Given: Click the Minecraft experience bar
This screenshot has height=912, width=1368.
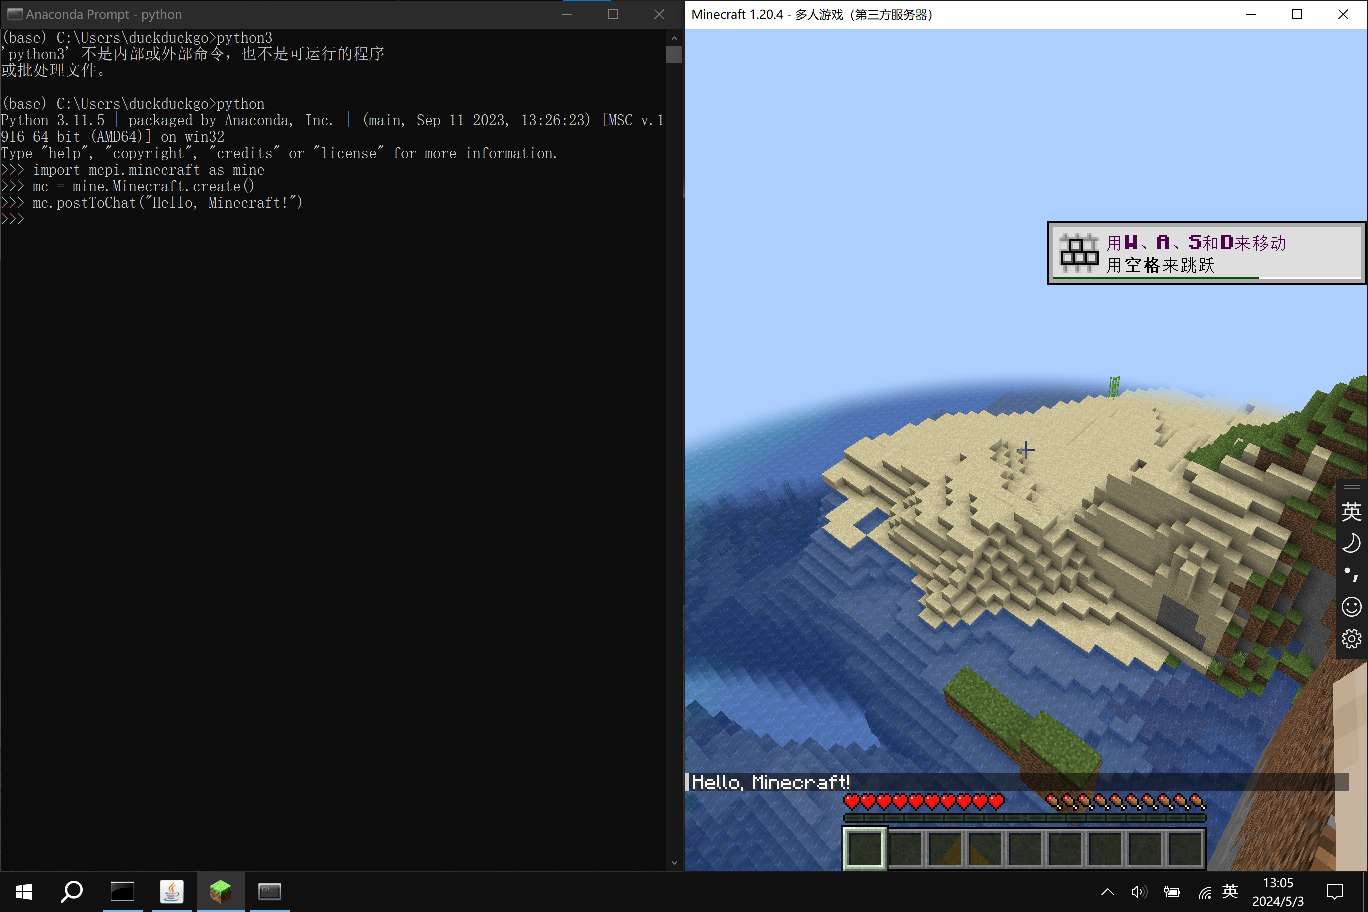Looking at the screenshot, I should [1025, 818].
